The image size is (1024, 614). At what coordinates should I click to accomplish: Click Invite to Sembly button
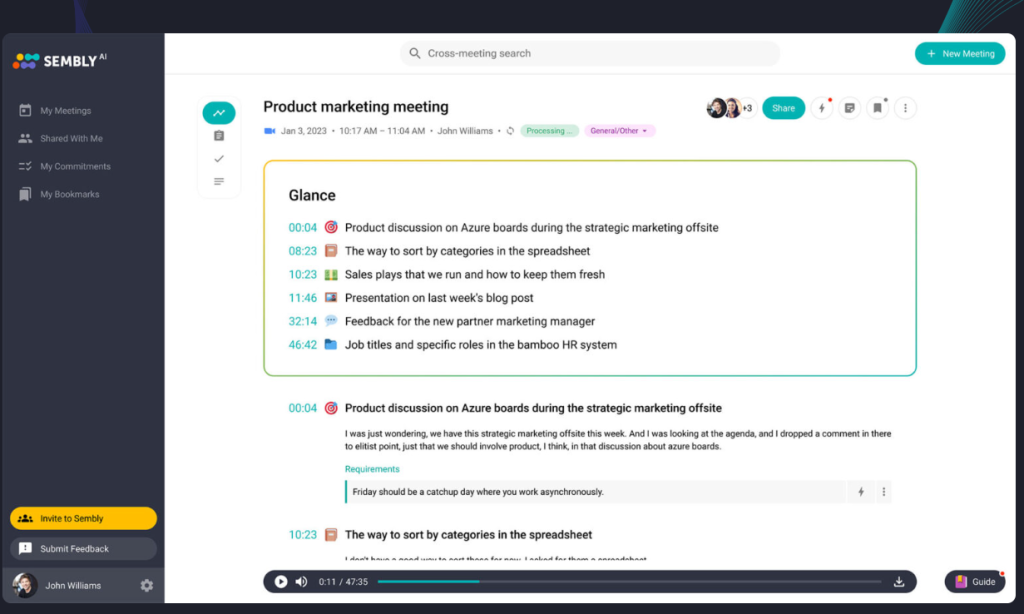[84, 518]
